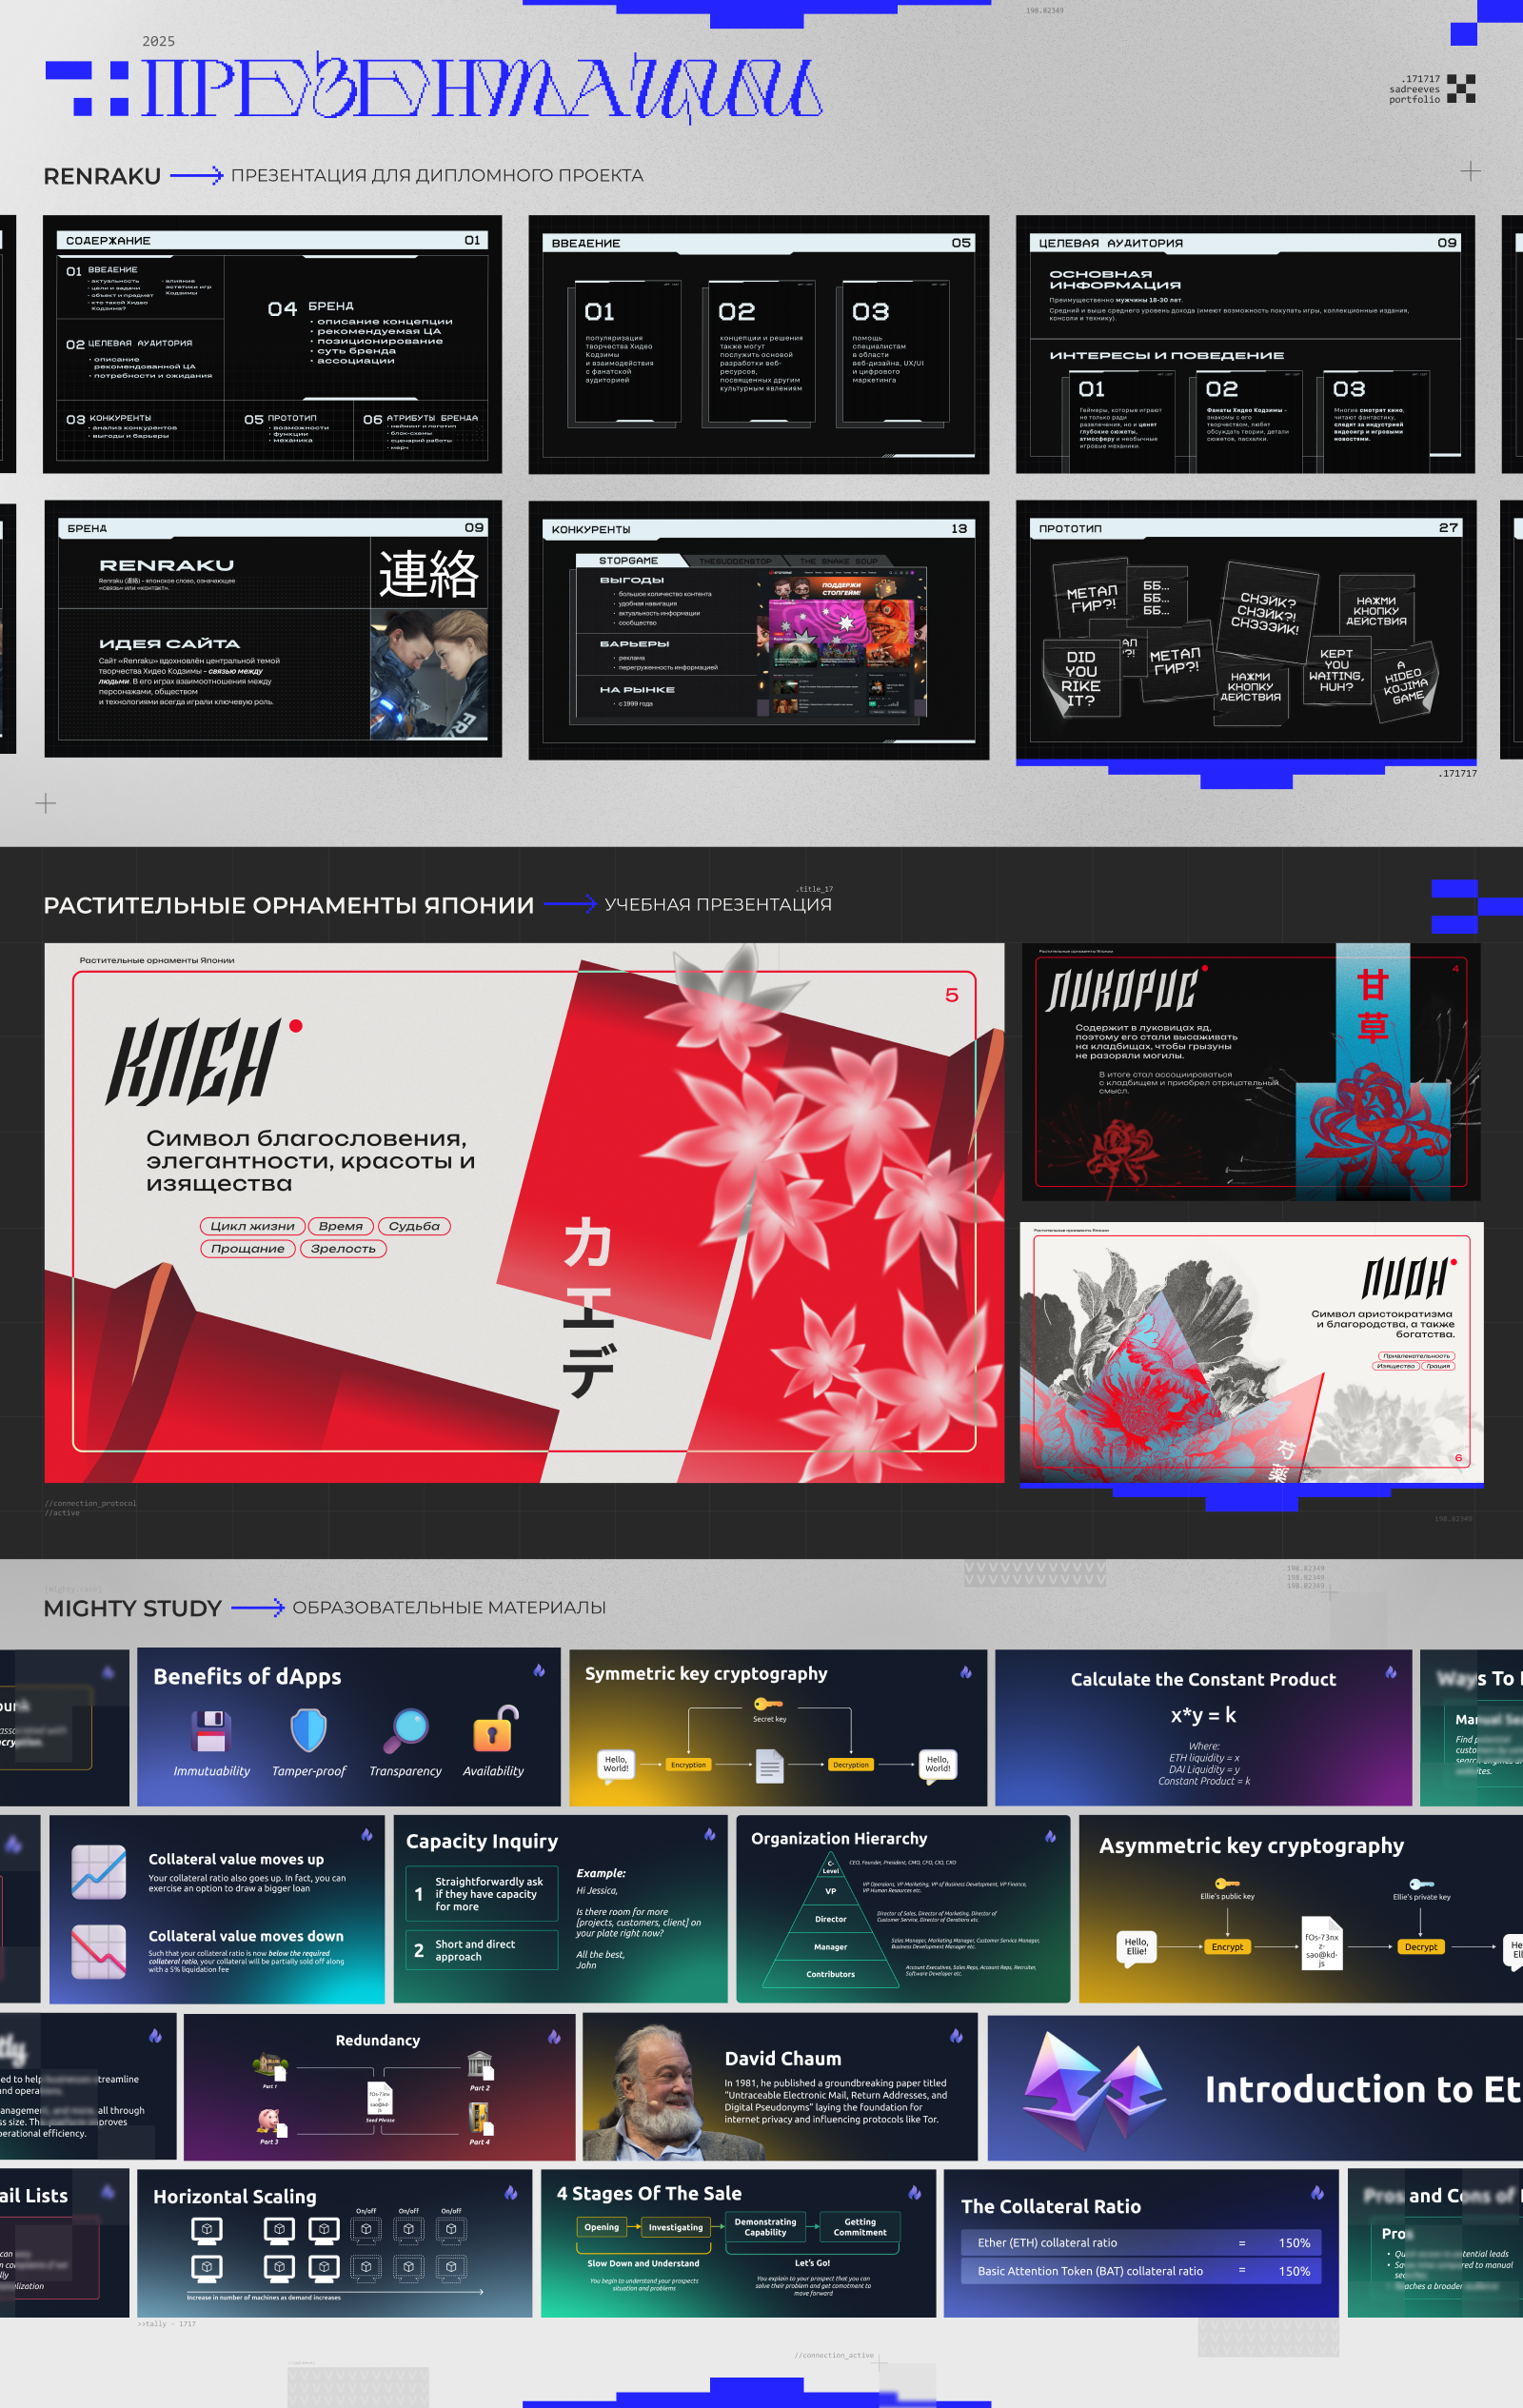This screenshot has width=1523, height=2408.
Task: Click the Death Stranding image on the Бренд slide
Action: (428, 675)
